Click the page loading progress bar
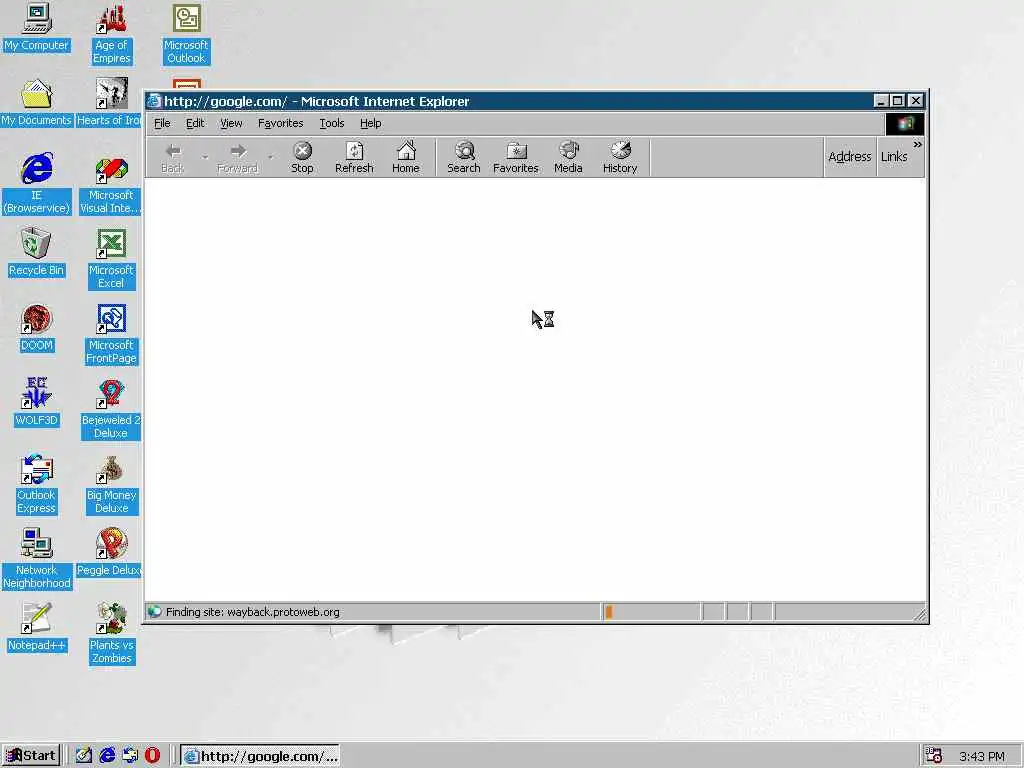The height and width of the screenshot is (768, 1024). point(650,612)
